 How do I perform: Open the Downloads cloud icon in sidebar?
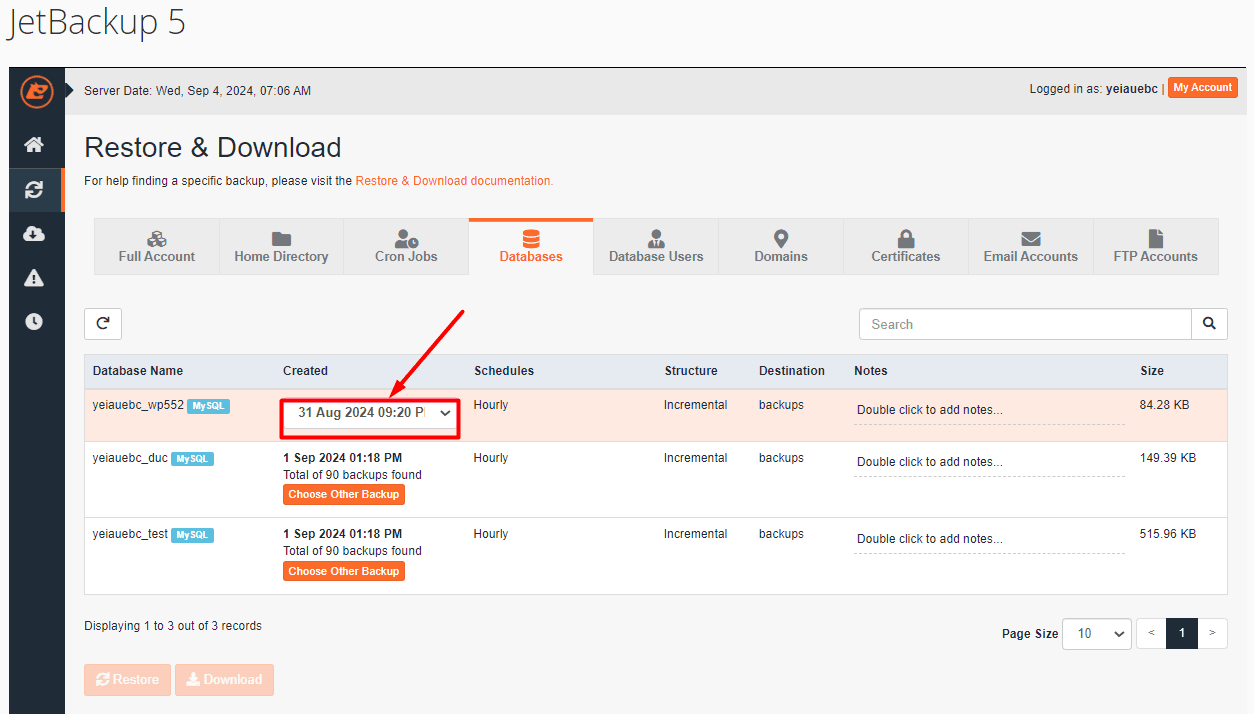pos(34,233)
